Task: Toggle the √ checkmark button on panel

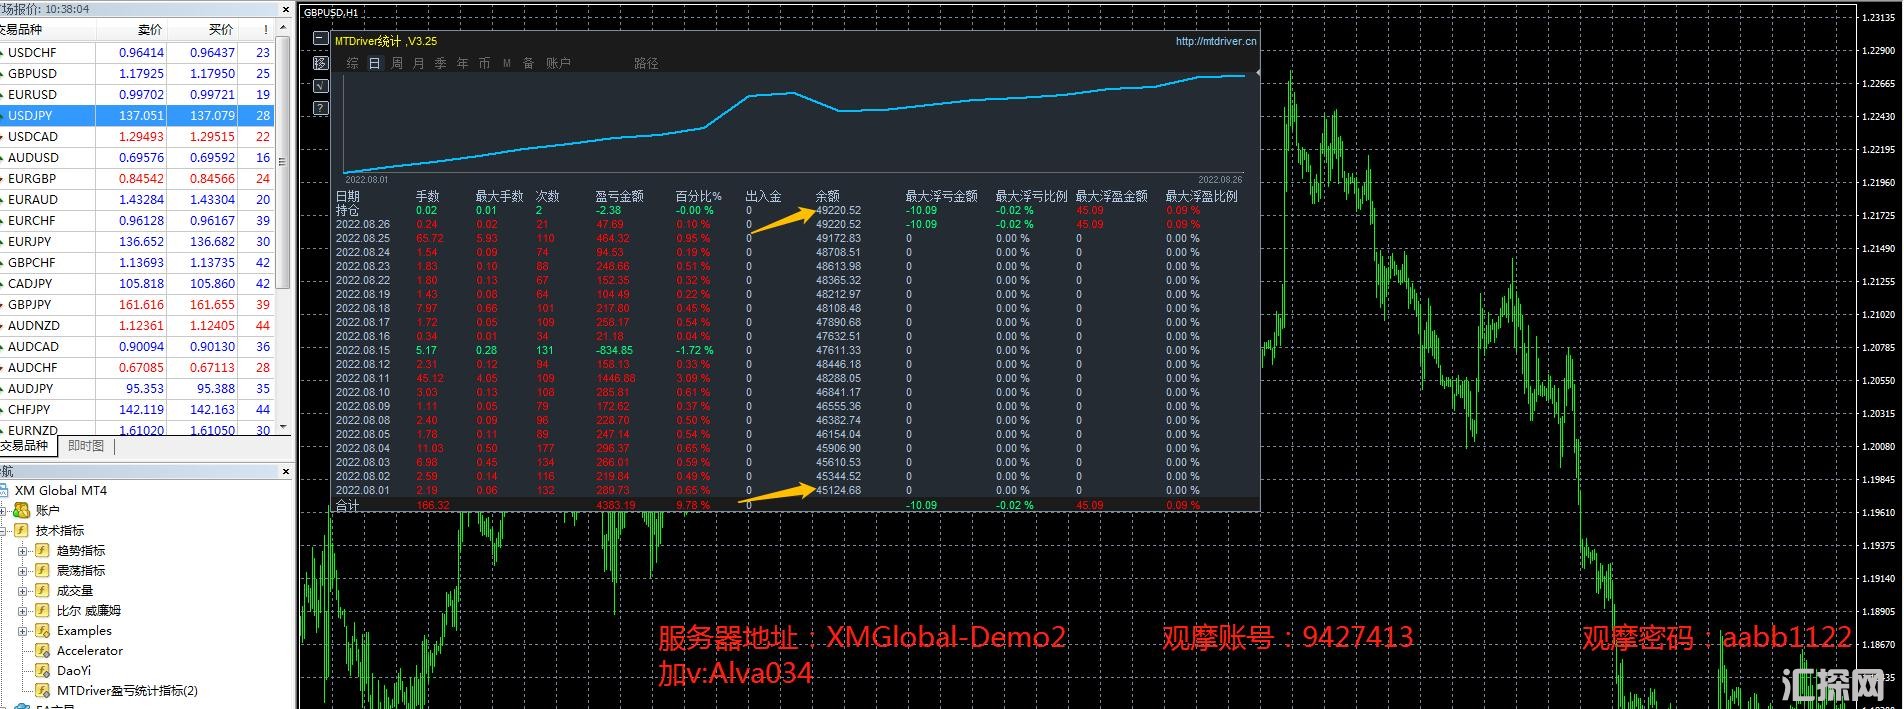Action: (320, 85)
